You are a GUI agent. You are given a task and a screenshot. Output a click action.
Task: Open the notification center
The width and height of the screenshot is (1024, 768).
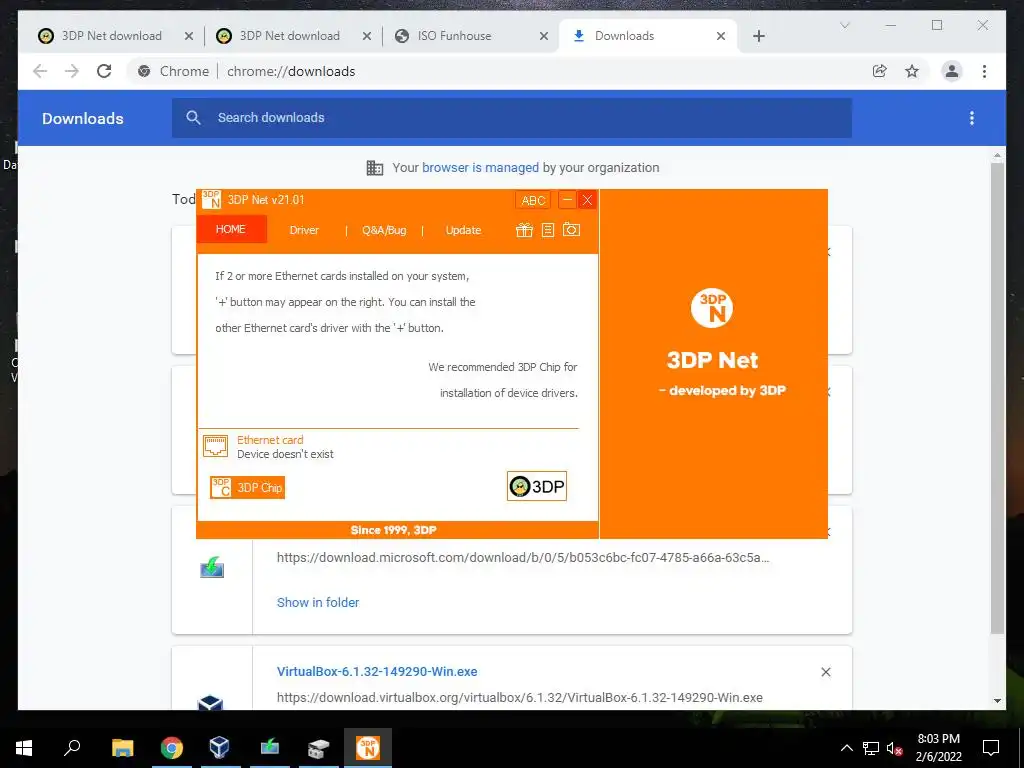[x=991, y=748]
